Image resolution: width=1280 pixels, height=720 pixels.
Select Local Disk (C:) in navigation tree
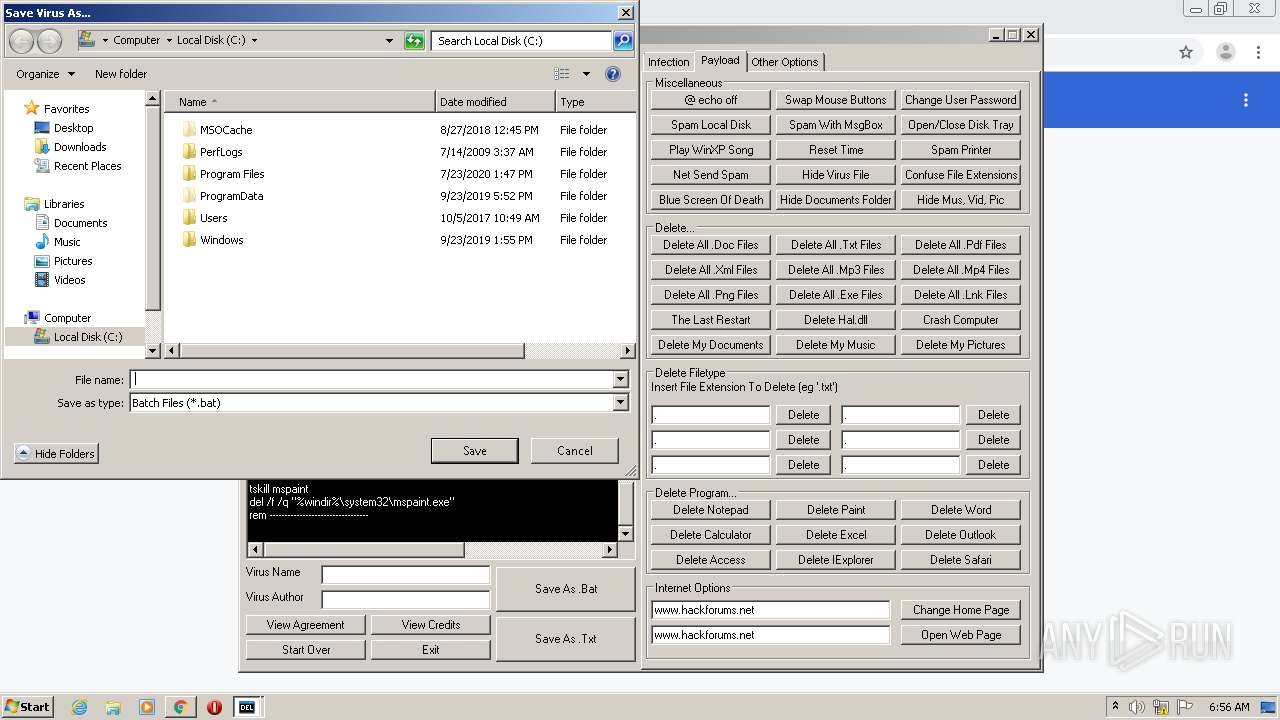tap(88, 337)
